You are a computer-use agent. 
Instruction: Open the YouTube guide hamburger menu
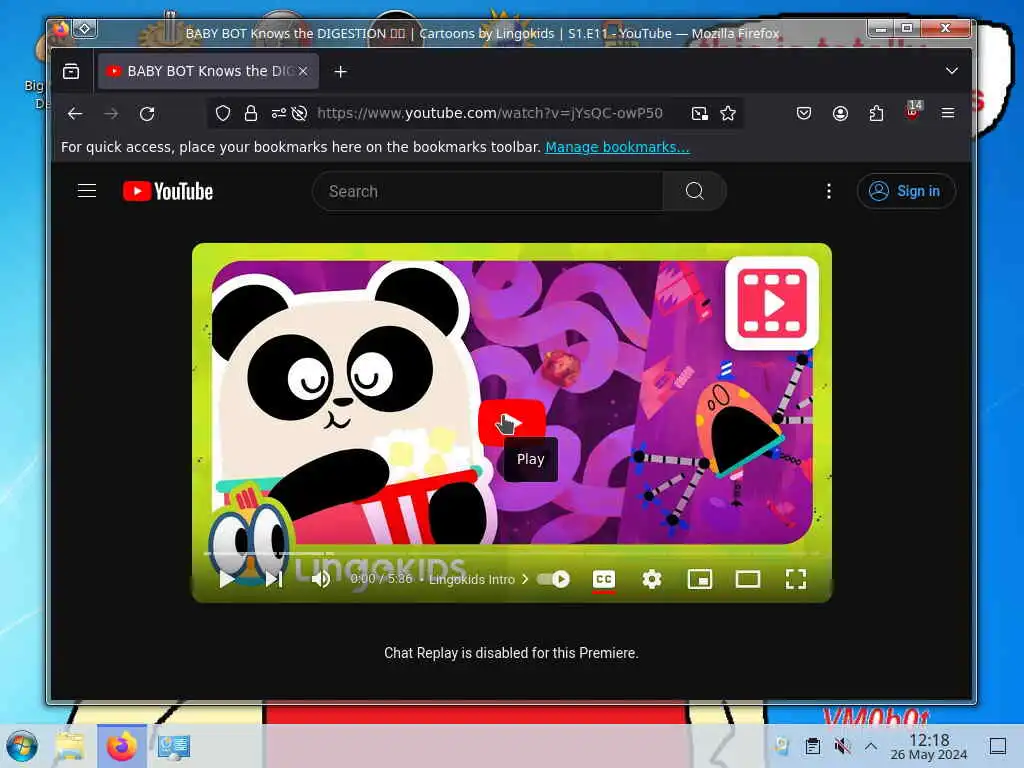click(x=87, y=191)
